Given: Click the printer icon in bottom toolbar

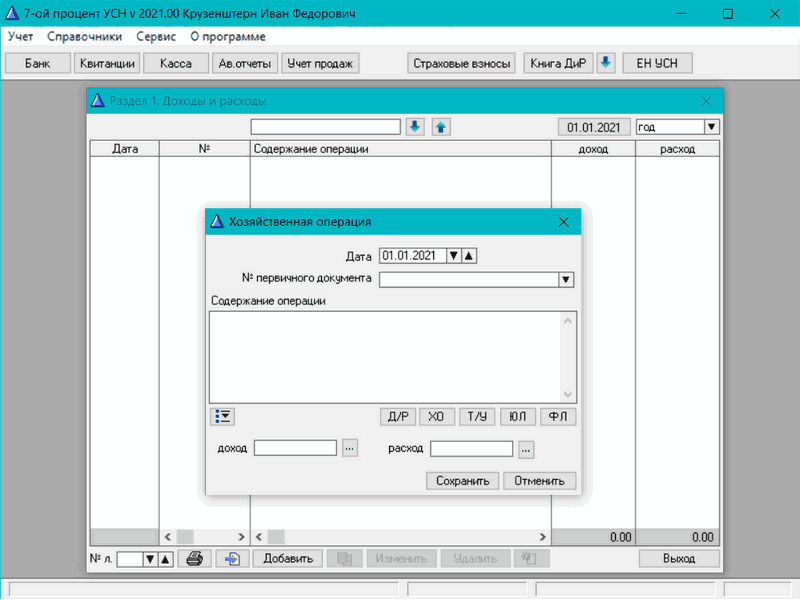Looking at the screenshot, I should [x=196, y=559].
